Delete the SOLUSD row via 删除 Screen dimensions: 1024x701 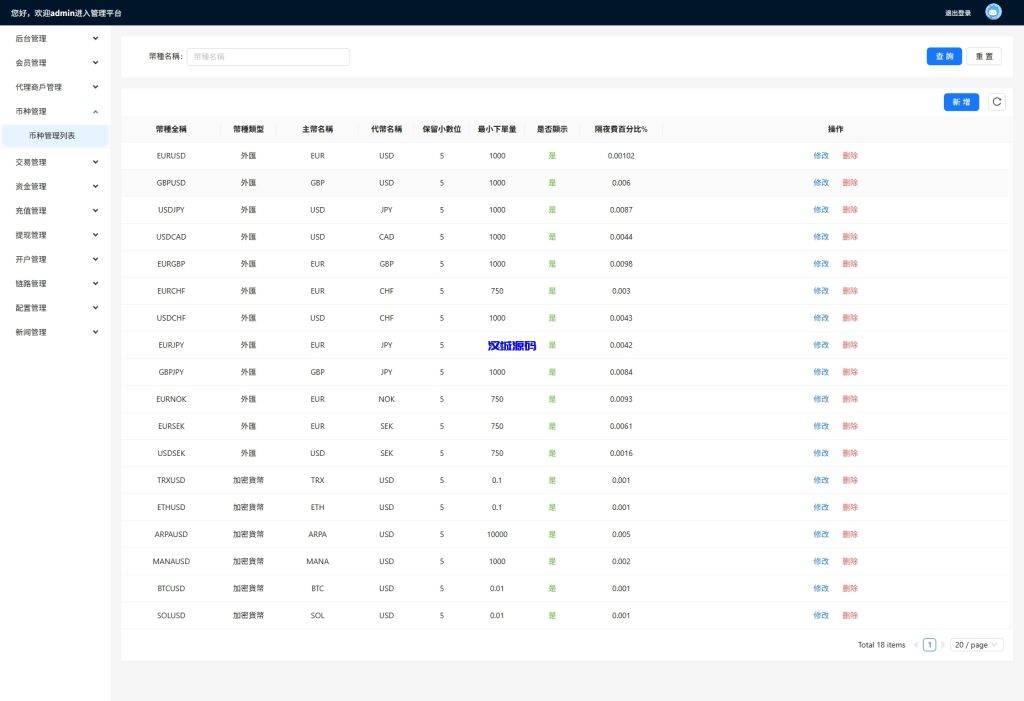[x=850, y=615]
